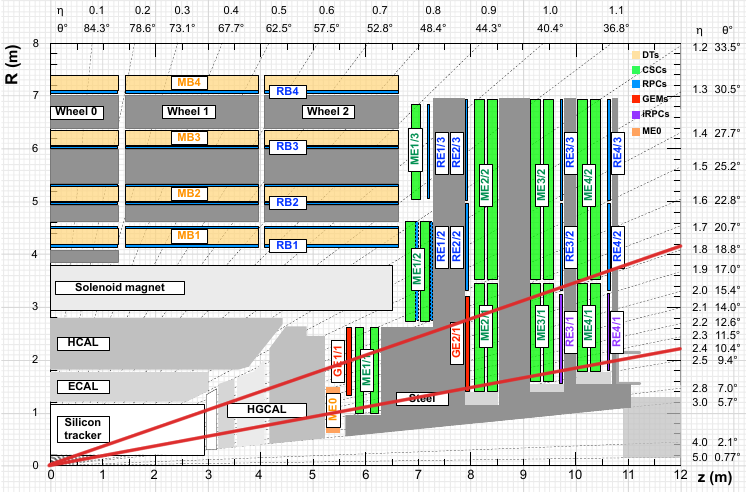This screenshot has width=746, height=492.
Task: Select the ME3/2 label
Action: (541, 186)
